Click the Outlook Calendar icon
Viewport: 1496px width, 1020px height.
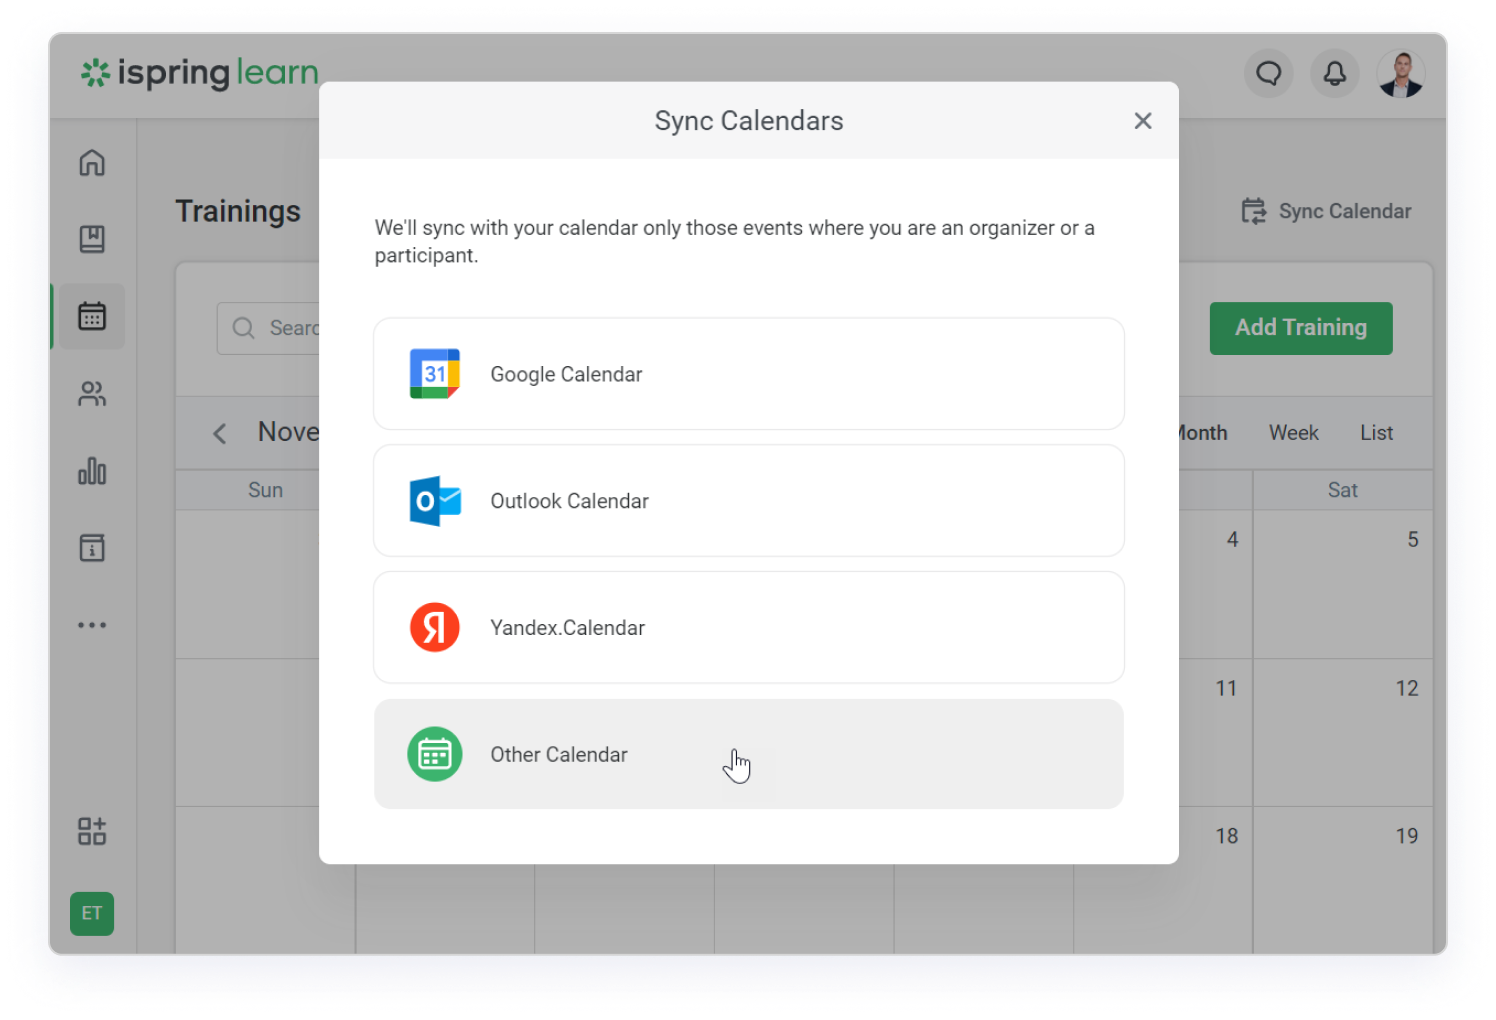coord(435,501)
